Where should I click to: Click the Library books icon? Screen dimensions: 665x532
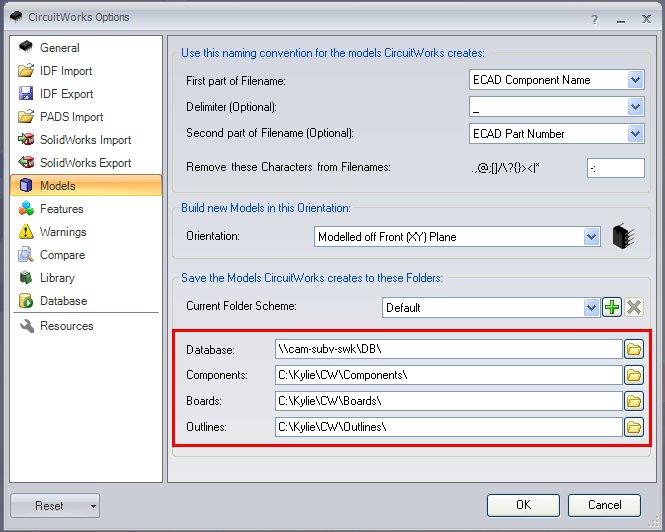pyautogui.click(x=26, y=277)
